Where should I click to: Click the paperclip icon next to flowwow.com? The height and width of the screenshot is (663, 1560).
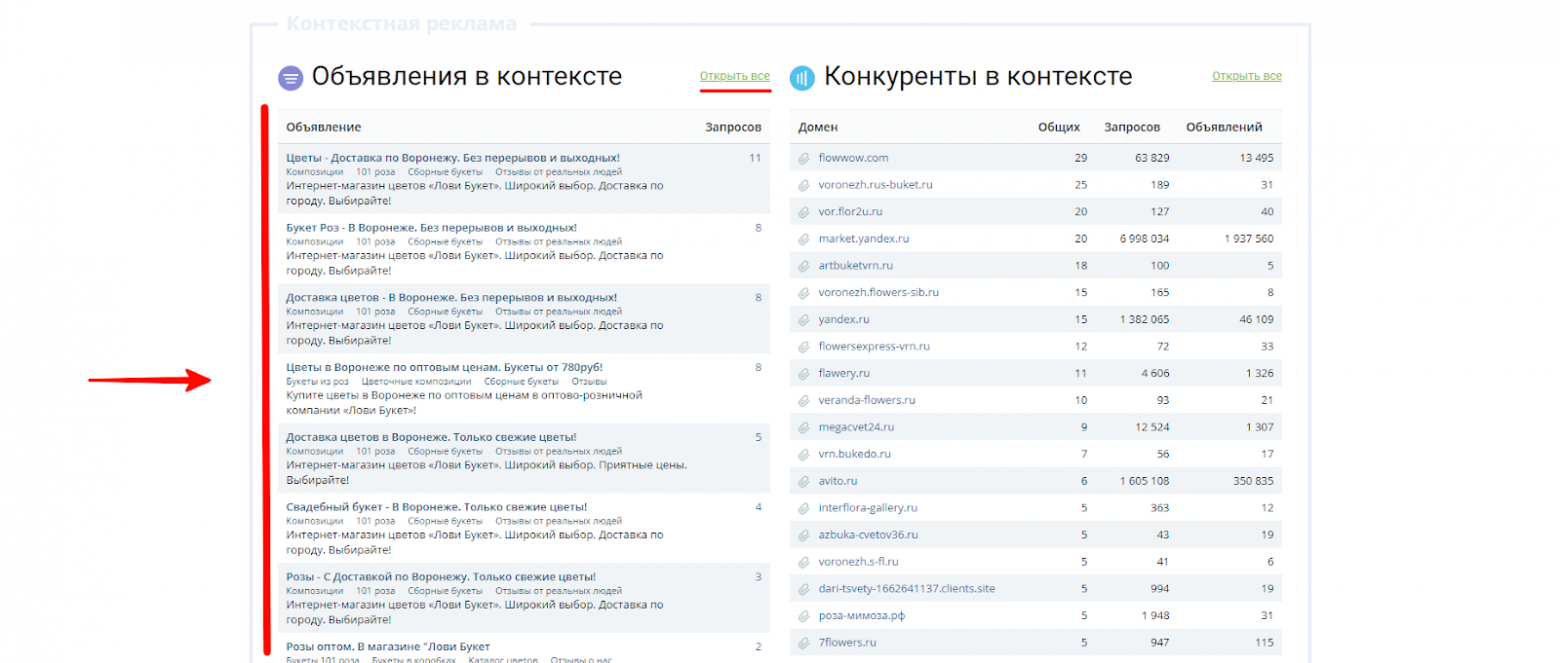click(x=803, y=158)
